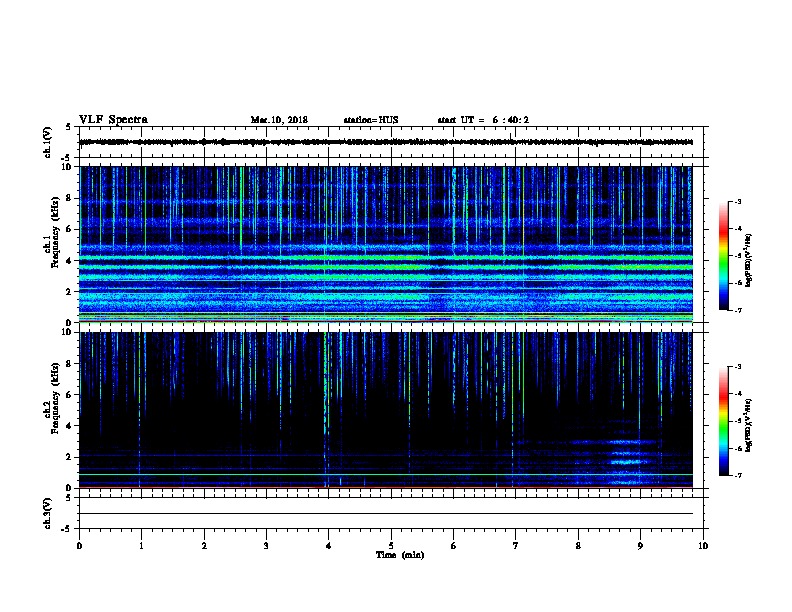Click the "ch.2 Frequency (kHz)" axis label

pos(51,398)
